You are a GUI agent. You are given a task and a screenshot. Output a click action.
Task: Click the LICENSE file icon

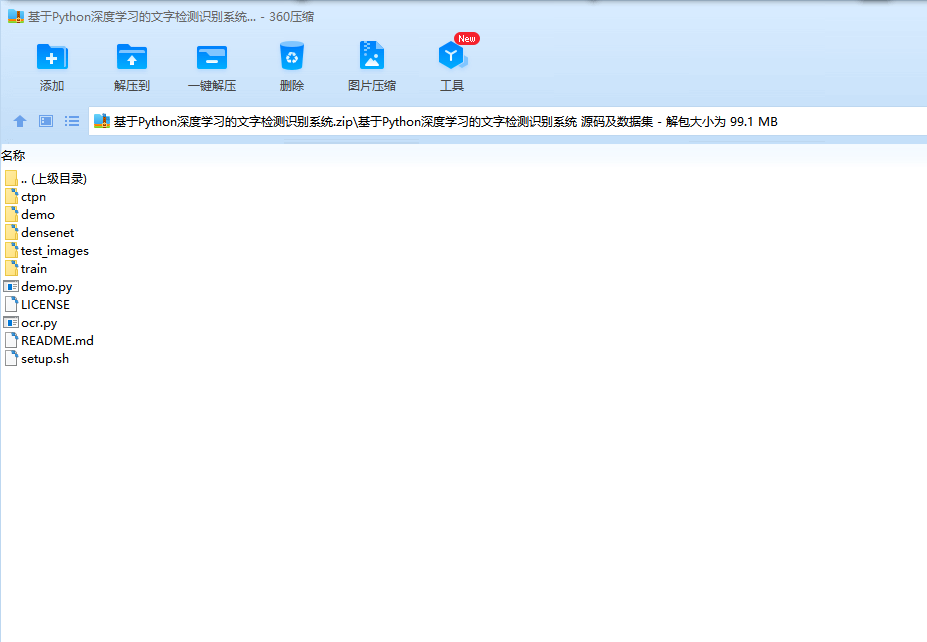(x=11, y=304)
